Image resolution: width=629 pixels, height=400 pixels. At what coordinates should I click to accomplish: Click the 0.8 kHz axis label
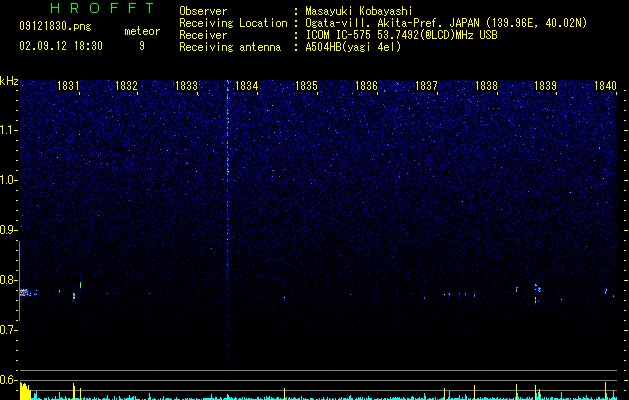pyautogui.click(x=8, y=280)
